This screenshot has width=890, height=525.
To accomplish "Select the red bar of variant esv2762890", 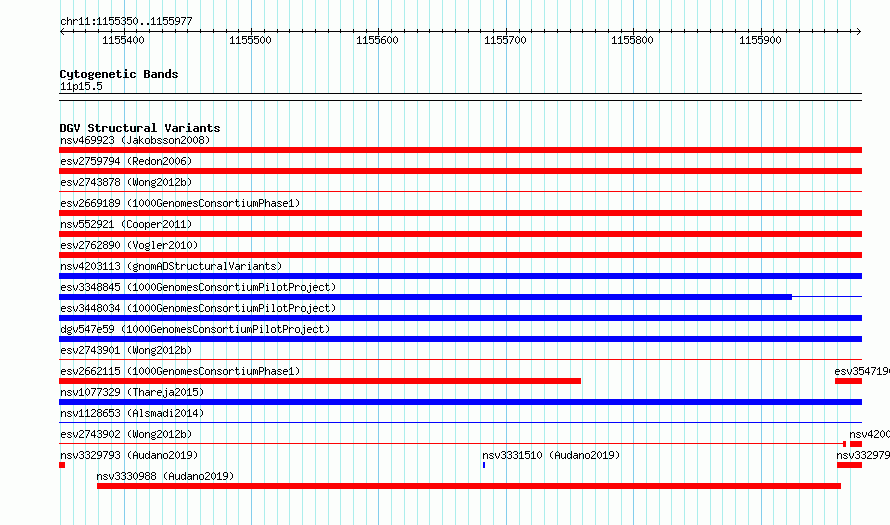I will [460, 255].
